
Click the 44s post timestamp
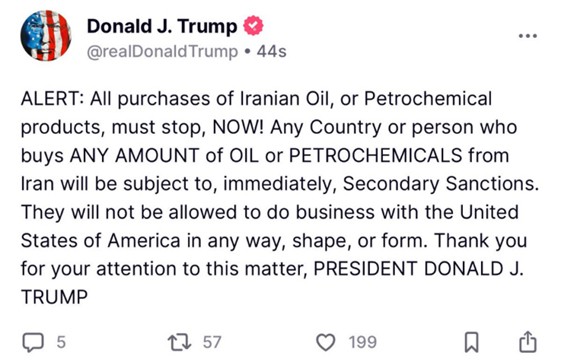(x=272, y=52)
